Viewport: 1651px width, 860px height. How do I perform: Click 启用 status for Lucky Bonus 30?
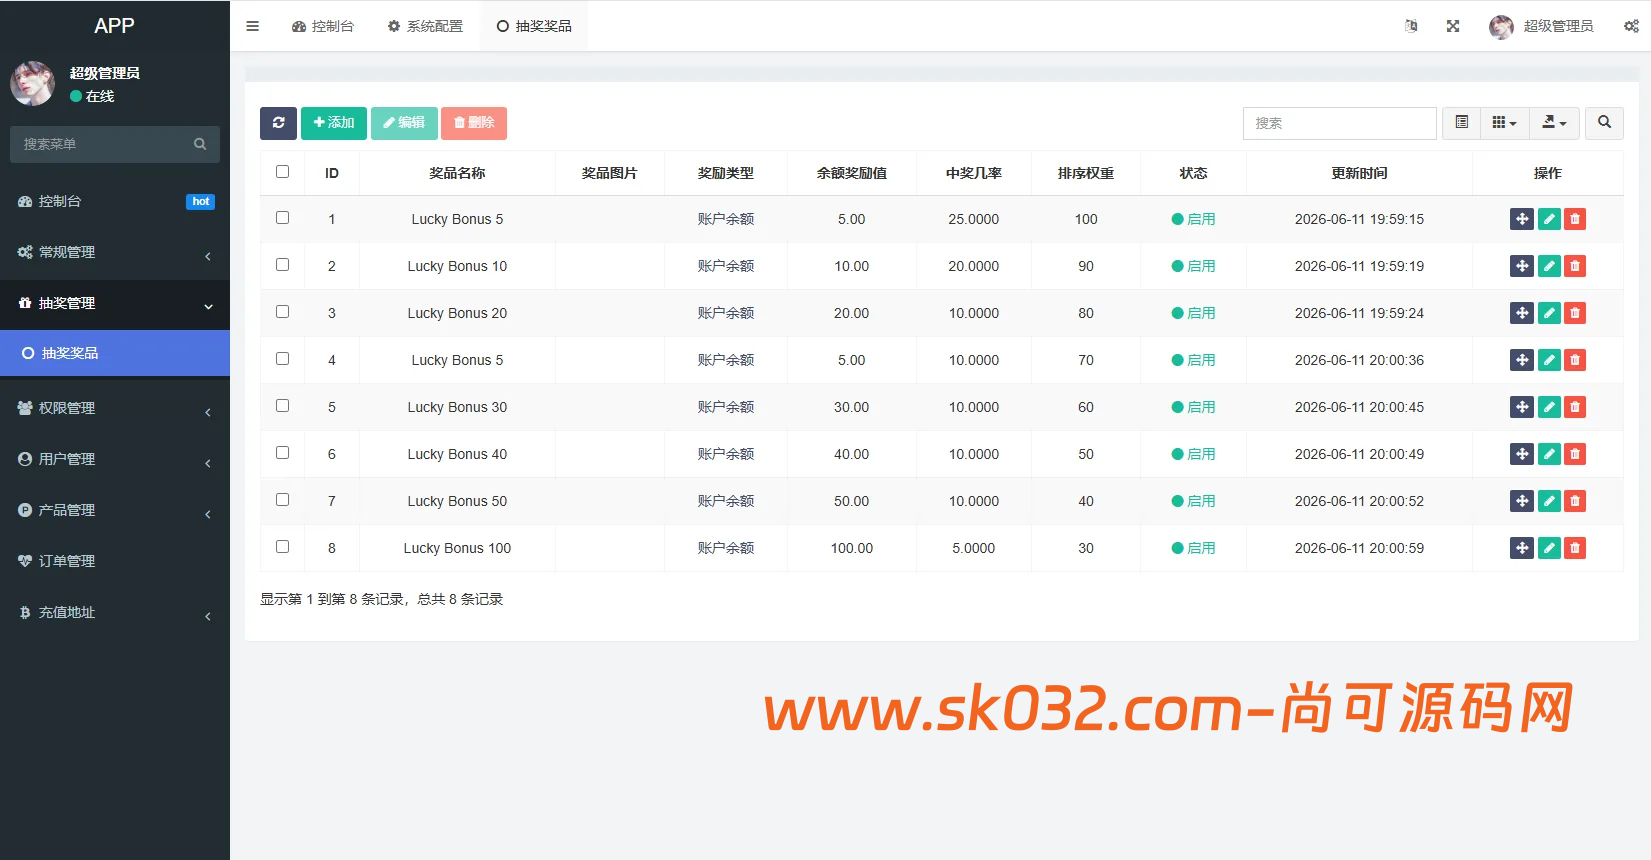coord(1193,407)
